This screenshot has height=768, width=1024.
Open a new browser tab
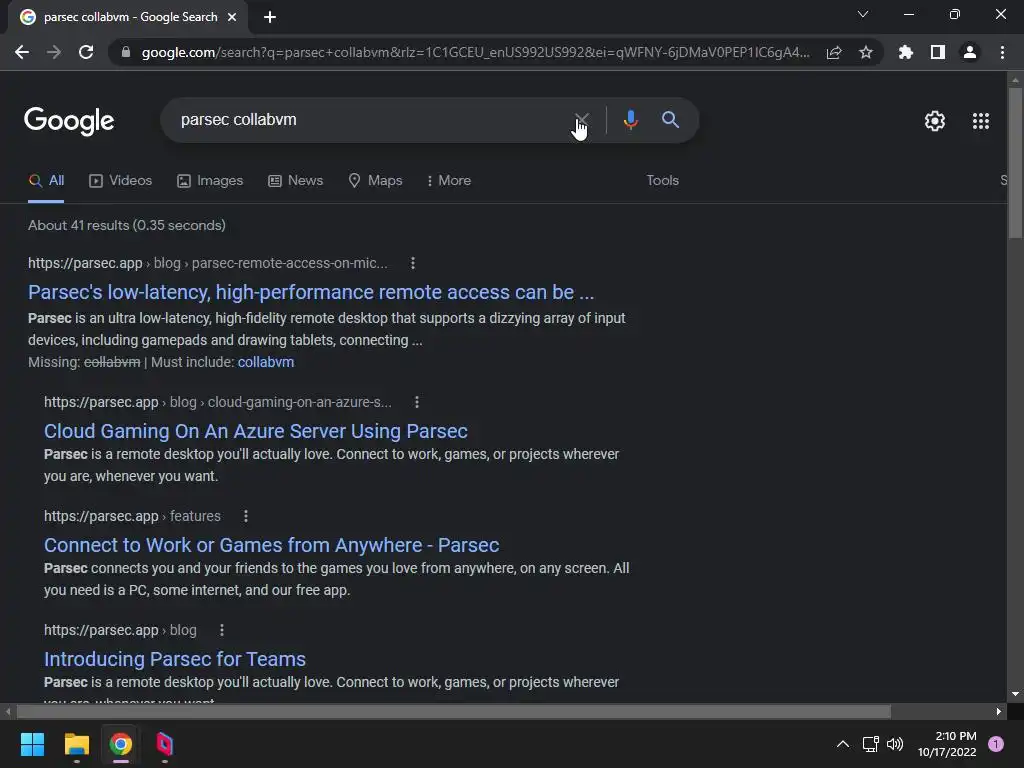coord(270,17)
